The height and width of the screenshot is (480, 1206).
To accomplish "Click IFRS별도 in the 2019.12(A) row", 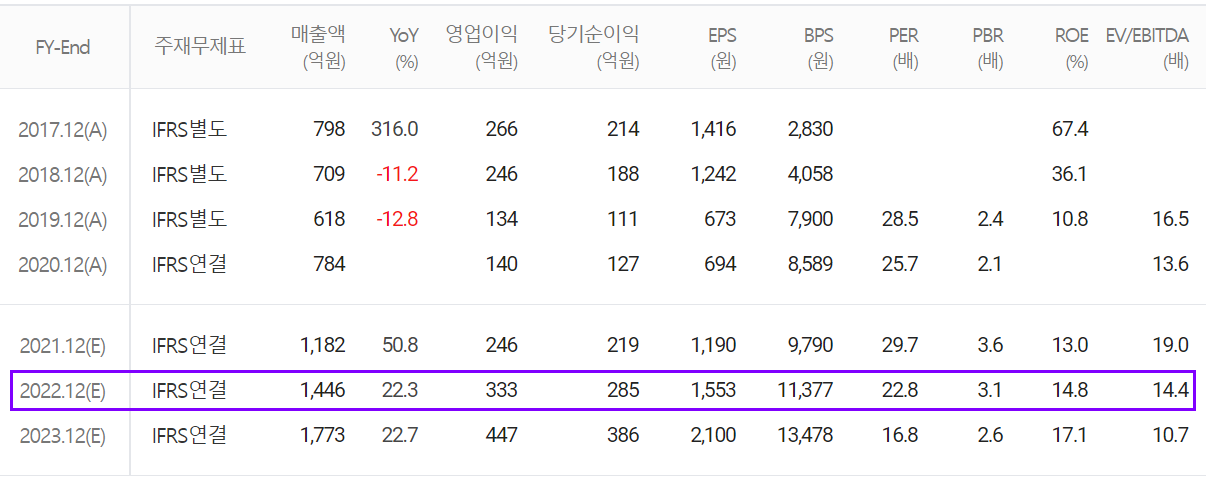I will pos(190,219).
